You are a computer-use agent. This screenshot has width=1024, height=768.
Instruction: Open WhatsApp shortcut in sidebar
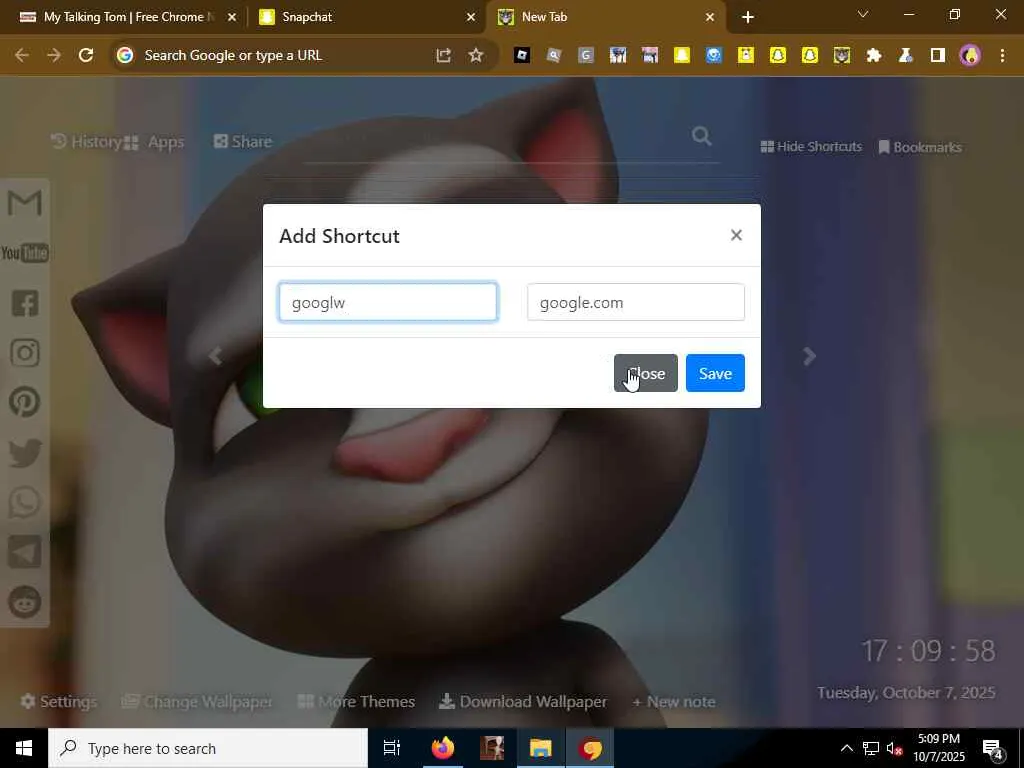pos(25,502)
